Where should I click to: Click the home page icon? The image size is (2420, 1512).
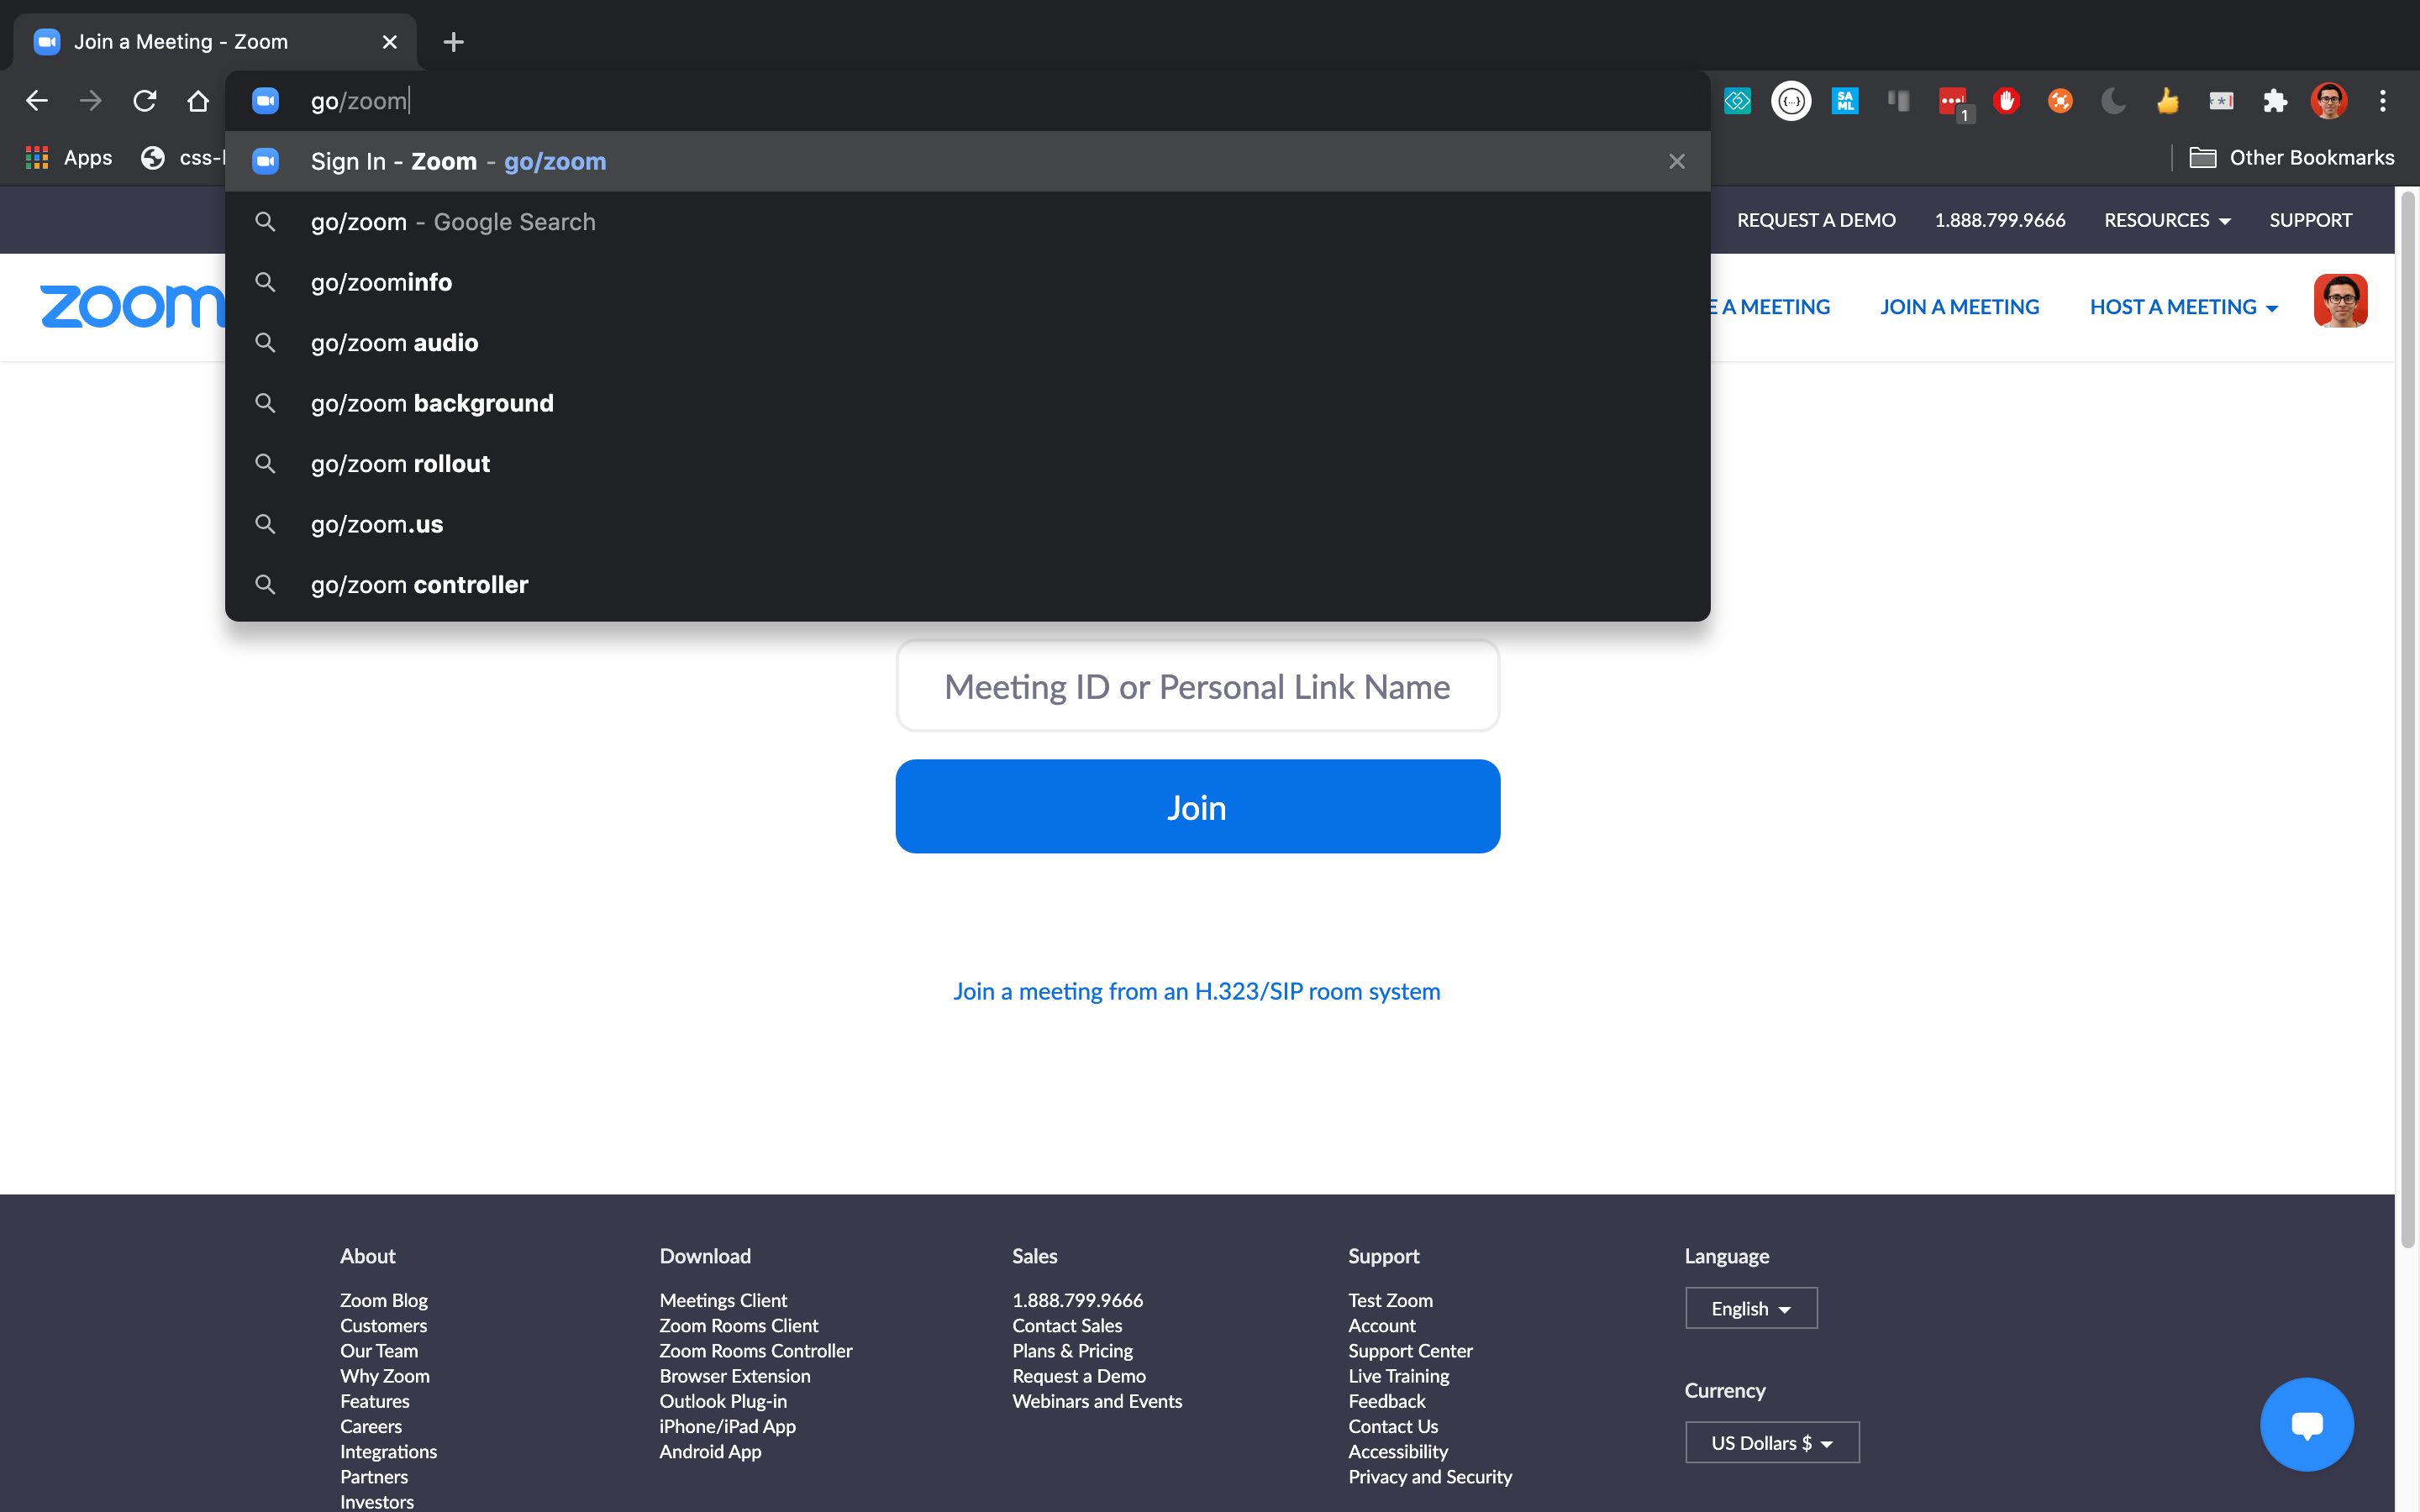(198, 101)
